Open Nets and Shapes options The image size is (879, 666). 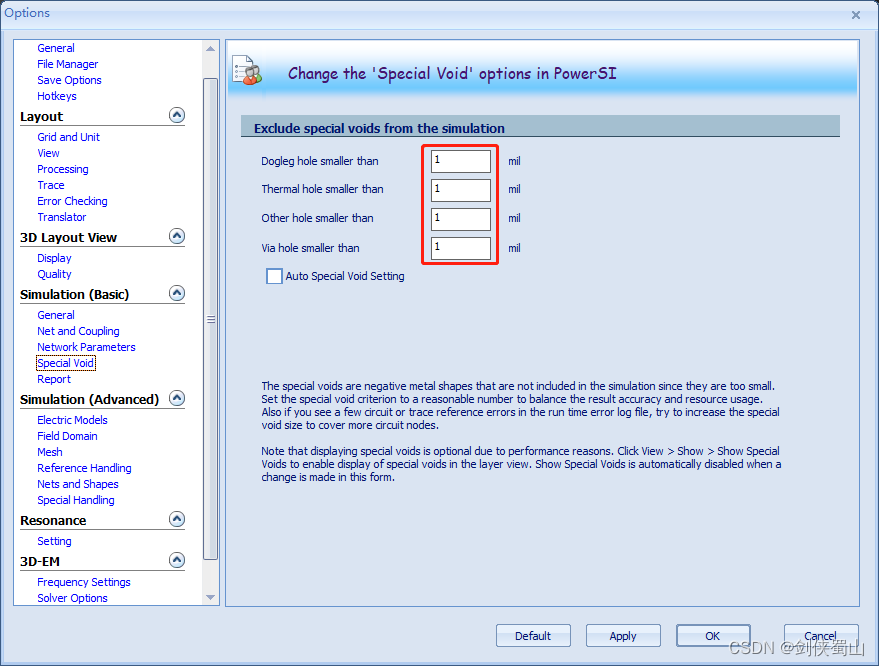(78, 484)
